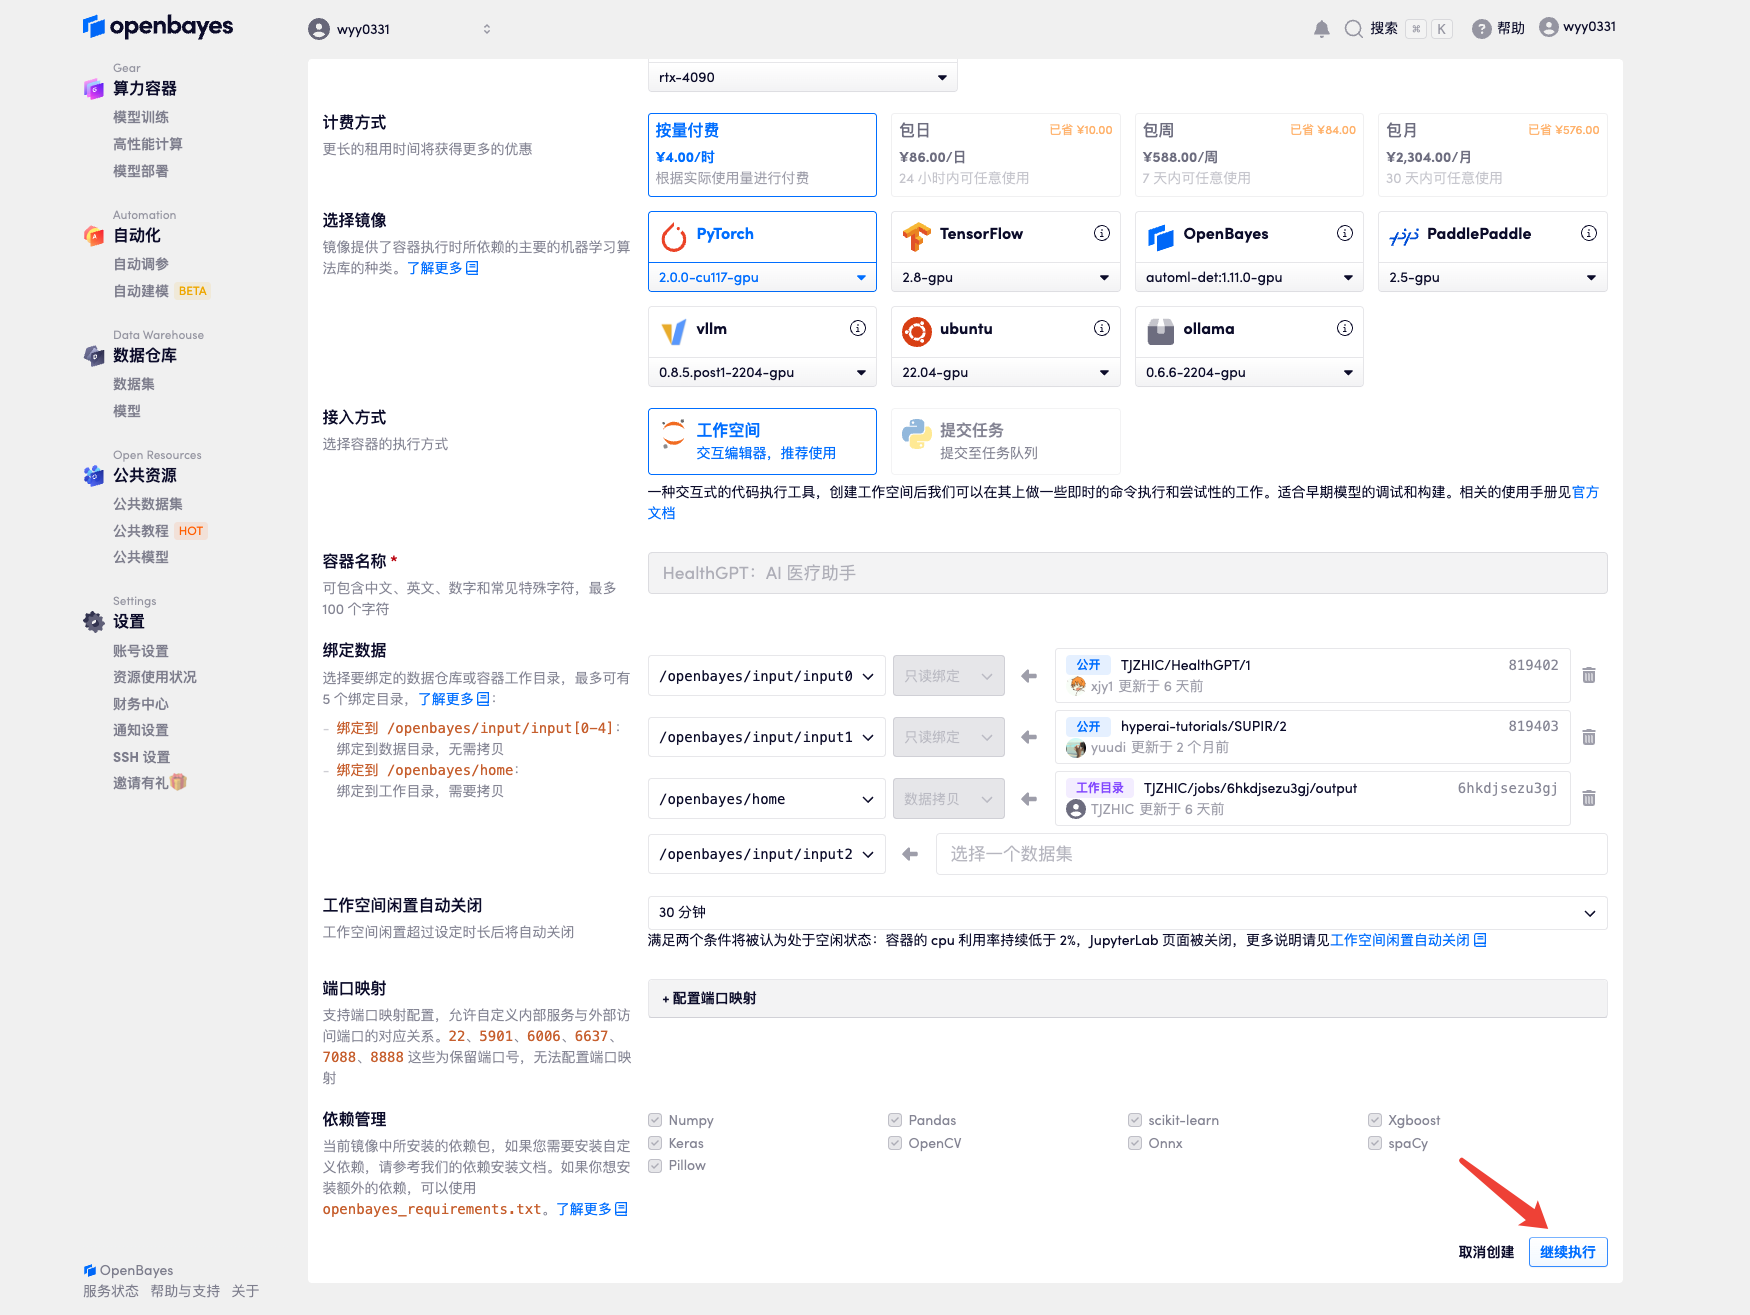The image size is (1750, 1315).
Task: Click the arrow next to input2 path
Action: point(910,854)
